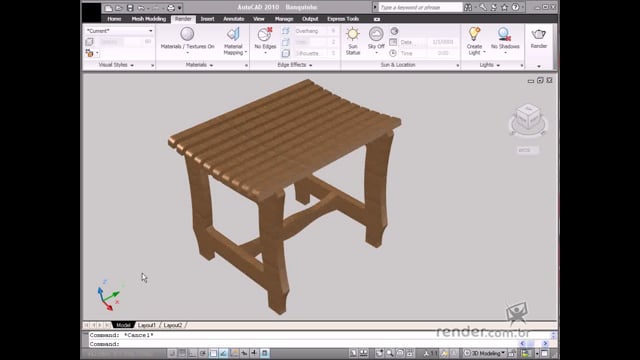Open the Sun & Location panel dialog launcher arrow

[457, 65]
